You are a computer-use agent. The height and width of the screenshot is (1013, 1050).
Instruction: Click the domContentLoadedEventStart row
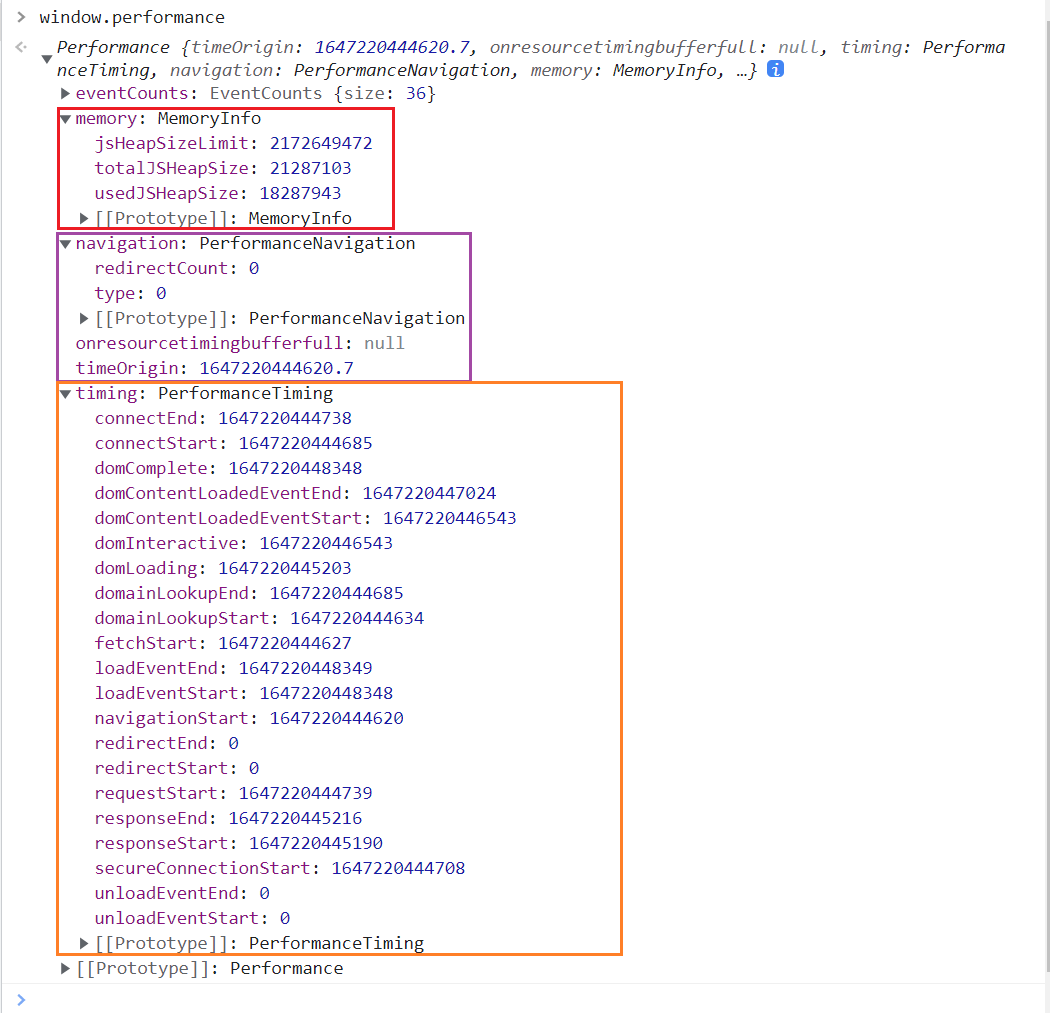point(305,518)
